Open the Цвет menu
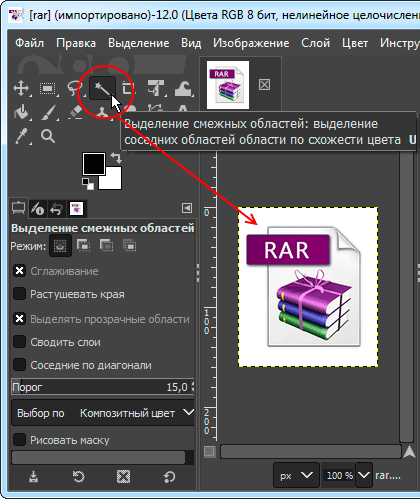Screen dimensions: 420x499 355,43
